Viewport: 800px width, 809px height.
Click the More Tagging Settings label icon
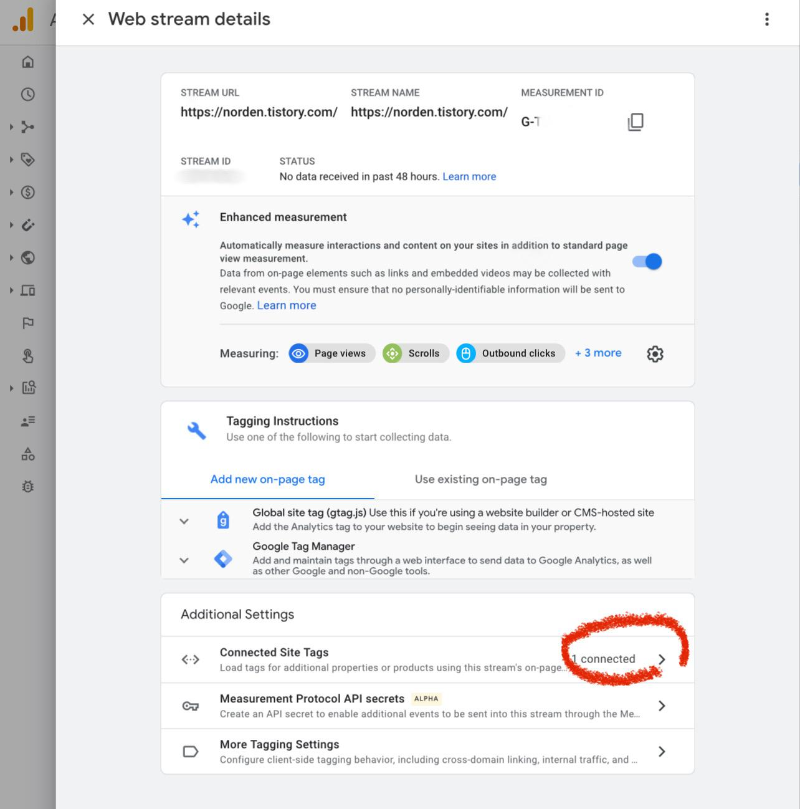coord(190,752)
